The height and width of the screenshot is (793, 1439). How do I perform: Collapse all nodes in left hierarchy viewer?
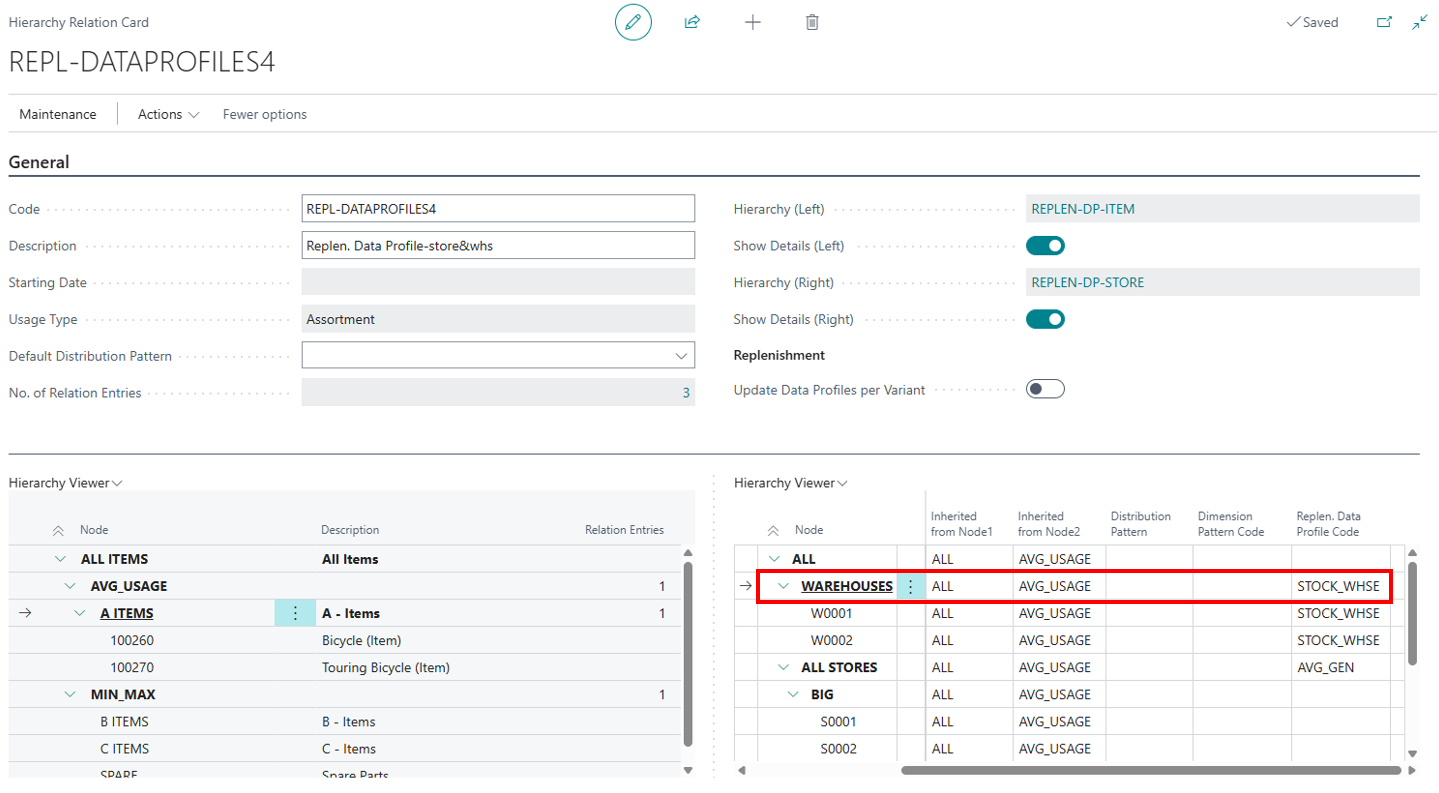pyautogui.click(x=58, y=531)
